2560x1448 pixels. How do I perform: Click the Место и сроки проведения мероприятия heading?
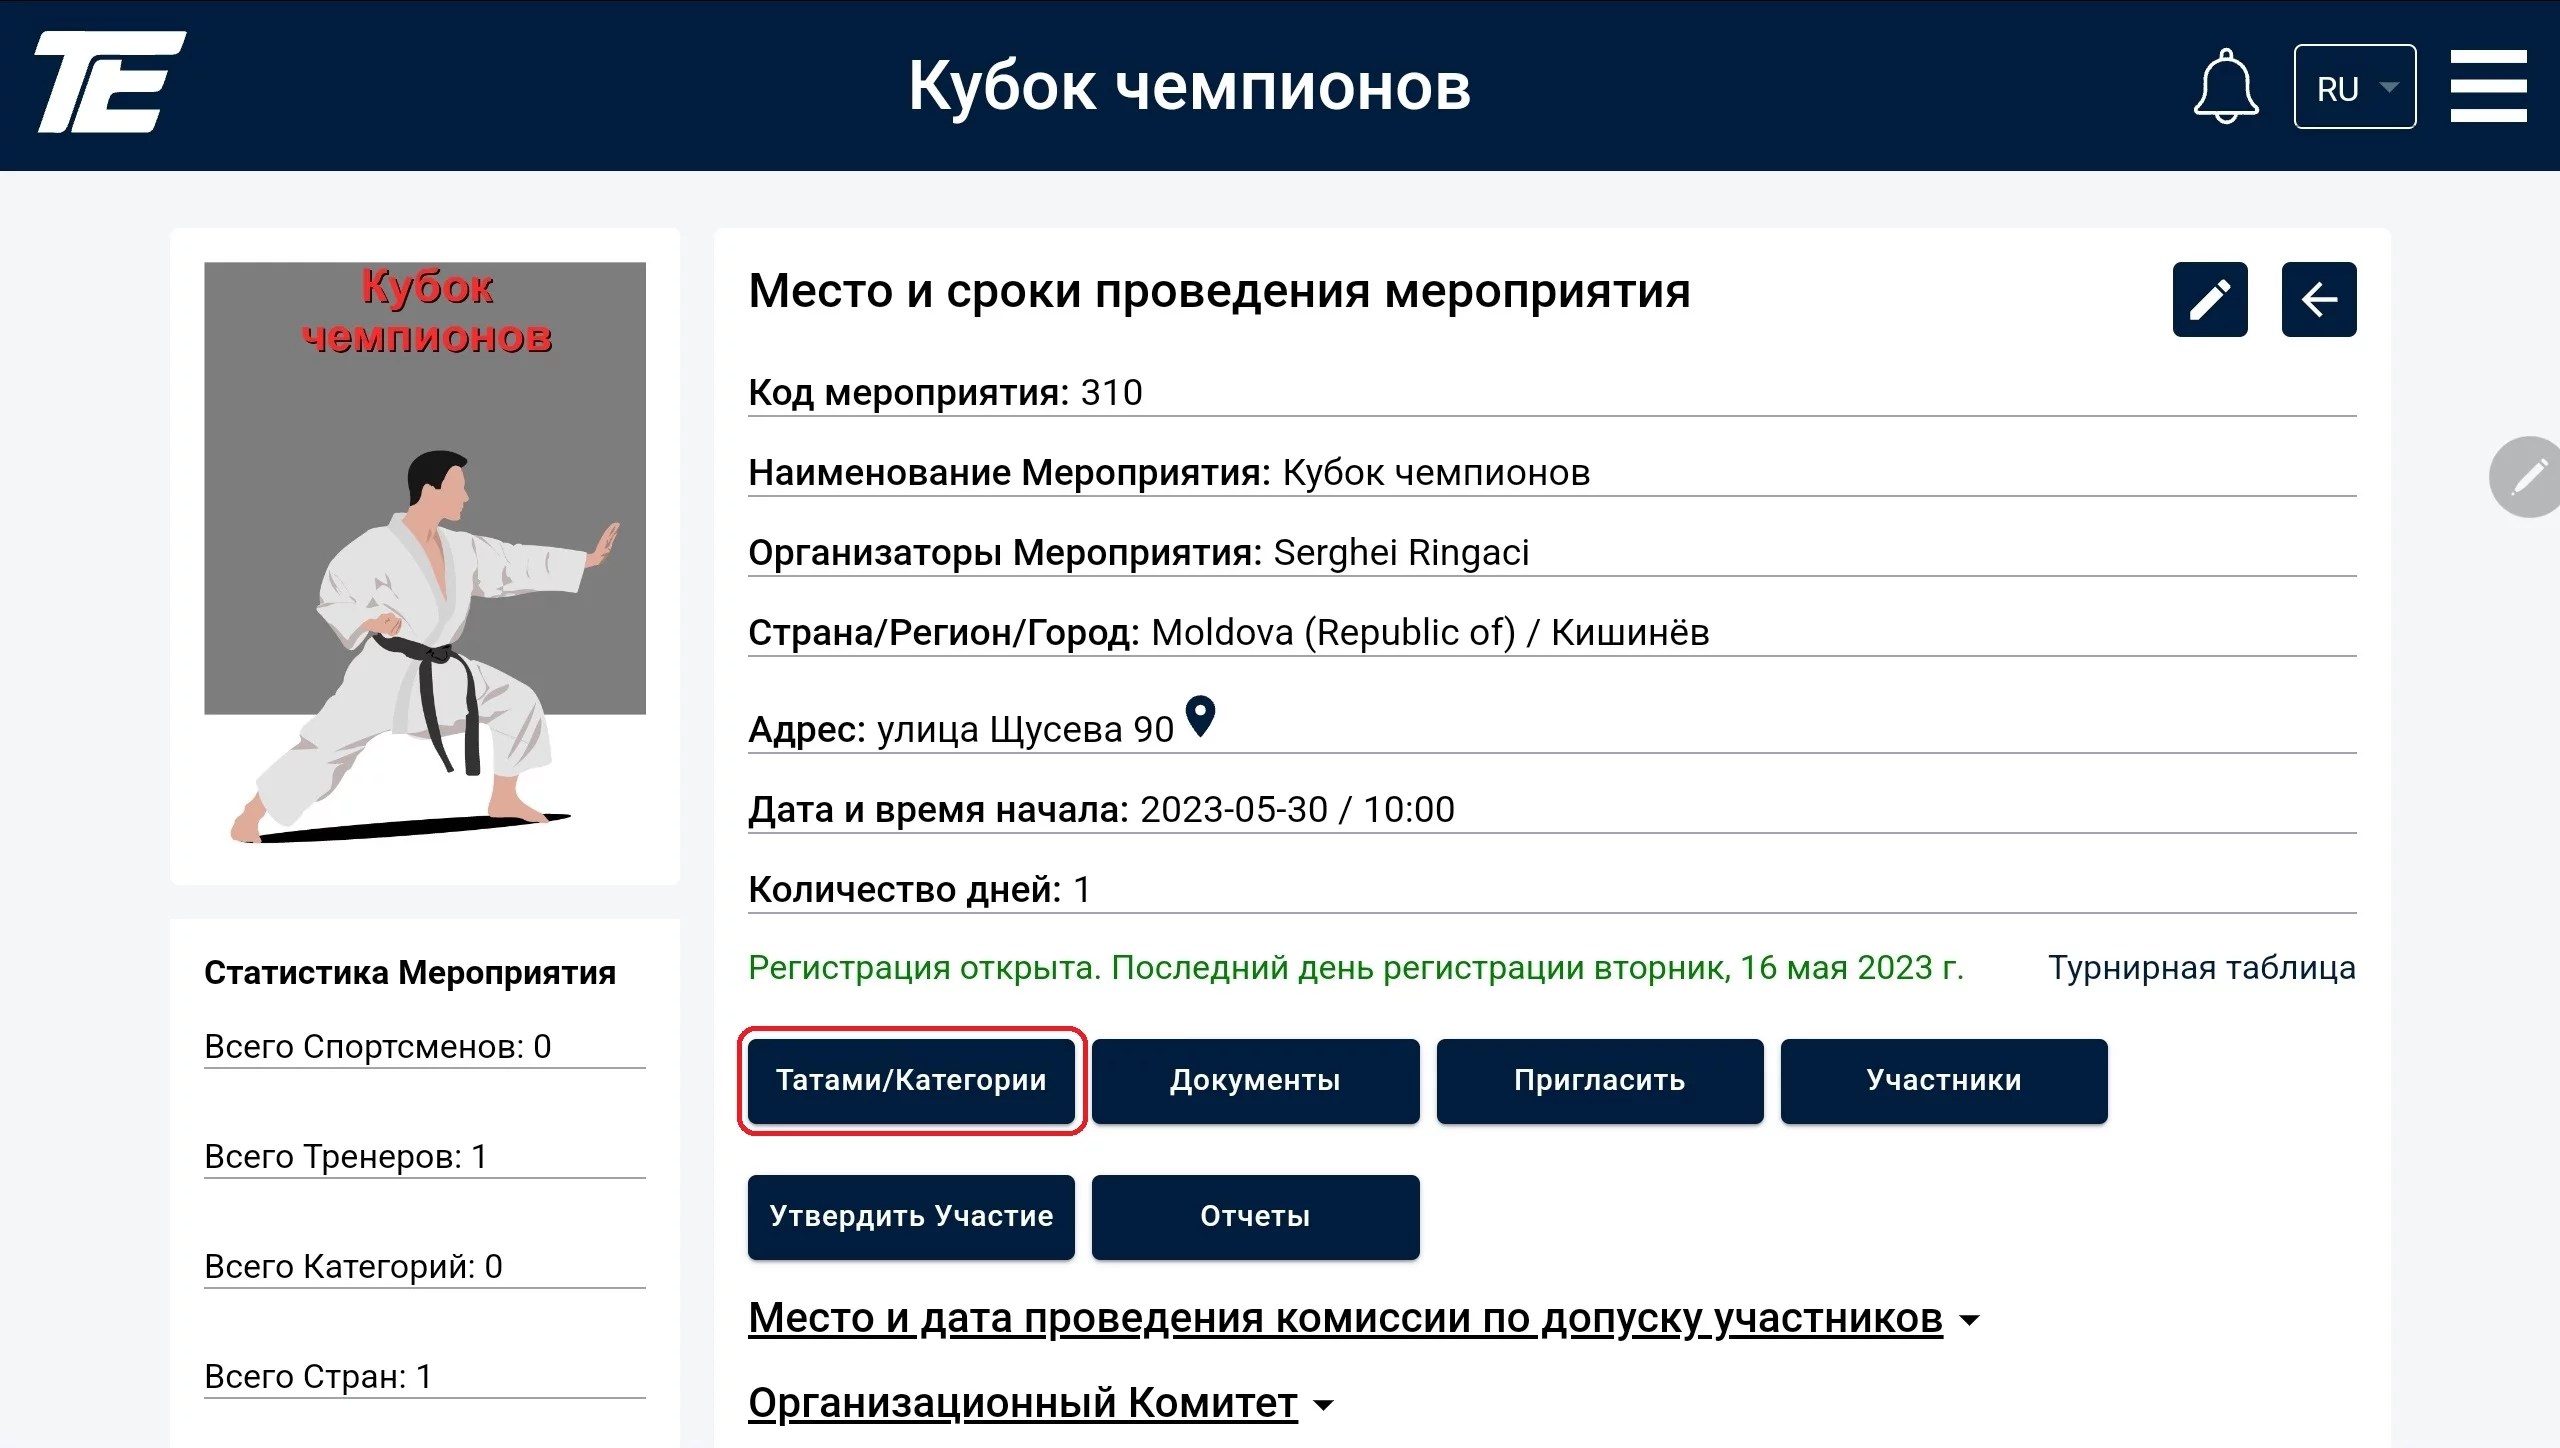(x=1219, y=292)
